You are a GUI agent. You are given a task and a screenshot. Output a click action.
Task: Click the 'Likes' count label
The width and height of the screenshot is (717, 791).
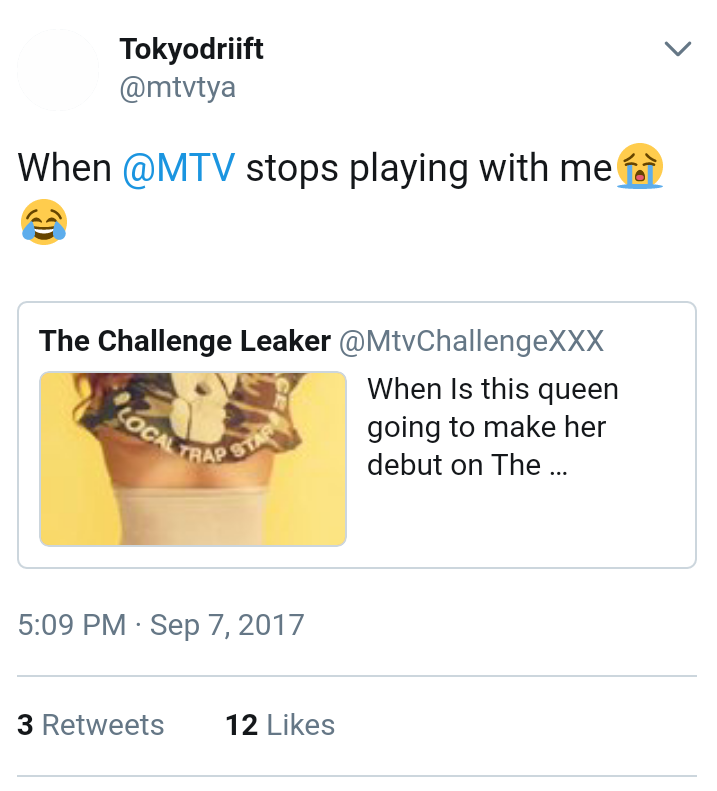301,725
